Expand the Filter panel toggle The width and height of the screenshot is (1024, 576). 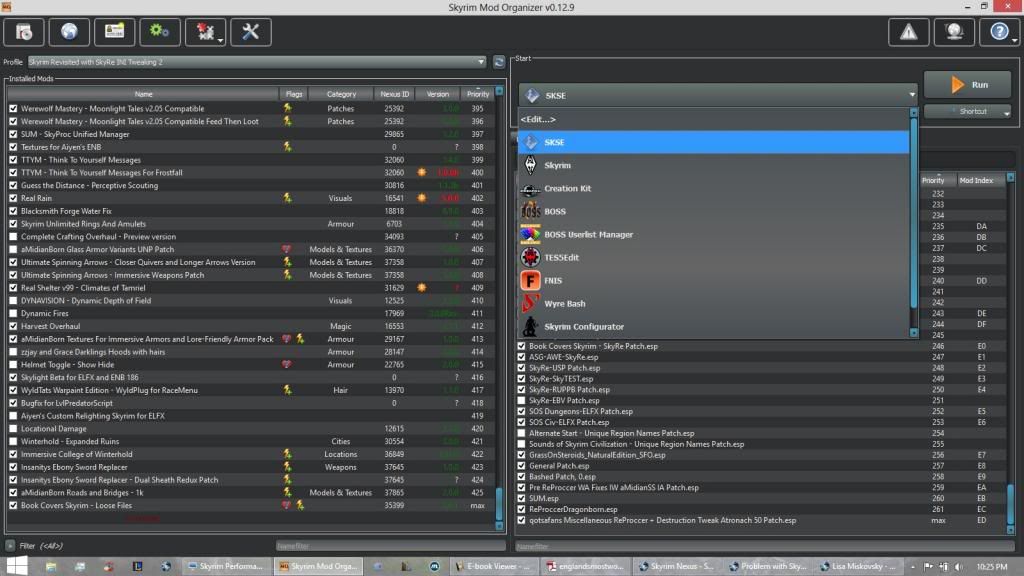(10, 545)
